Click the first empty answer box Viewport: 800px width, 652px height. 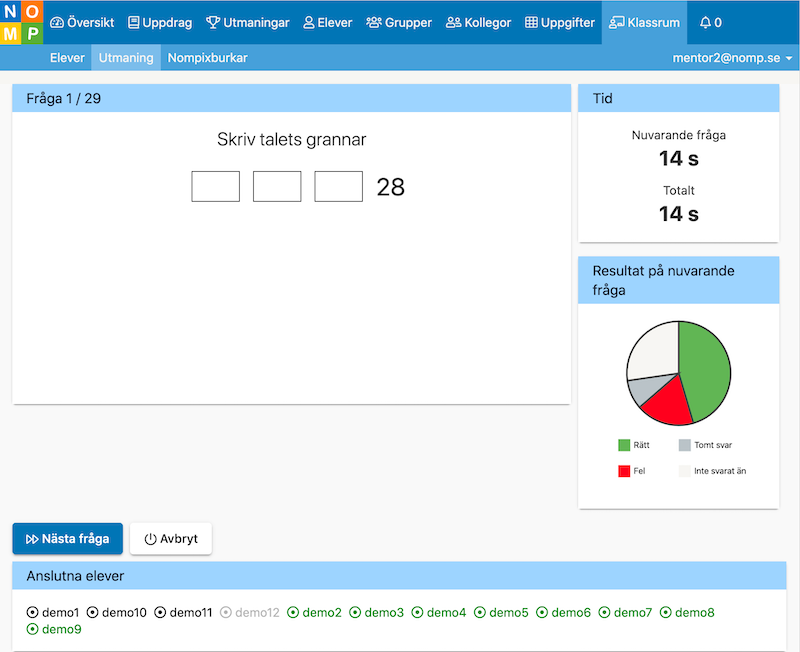pos(216,187)
